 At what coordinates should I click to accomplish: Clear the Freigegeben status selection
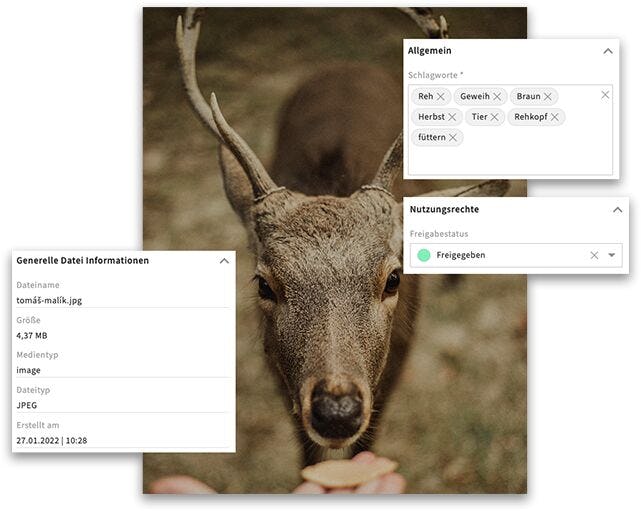pyautogui.click(x=594, y=255)
